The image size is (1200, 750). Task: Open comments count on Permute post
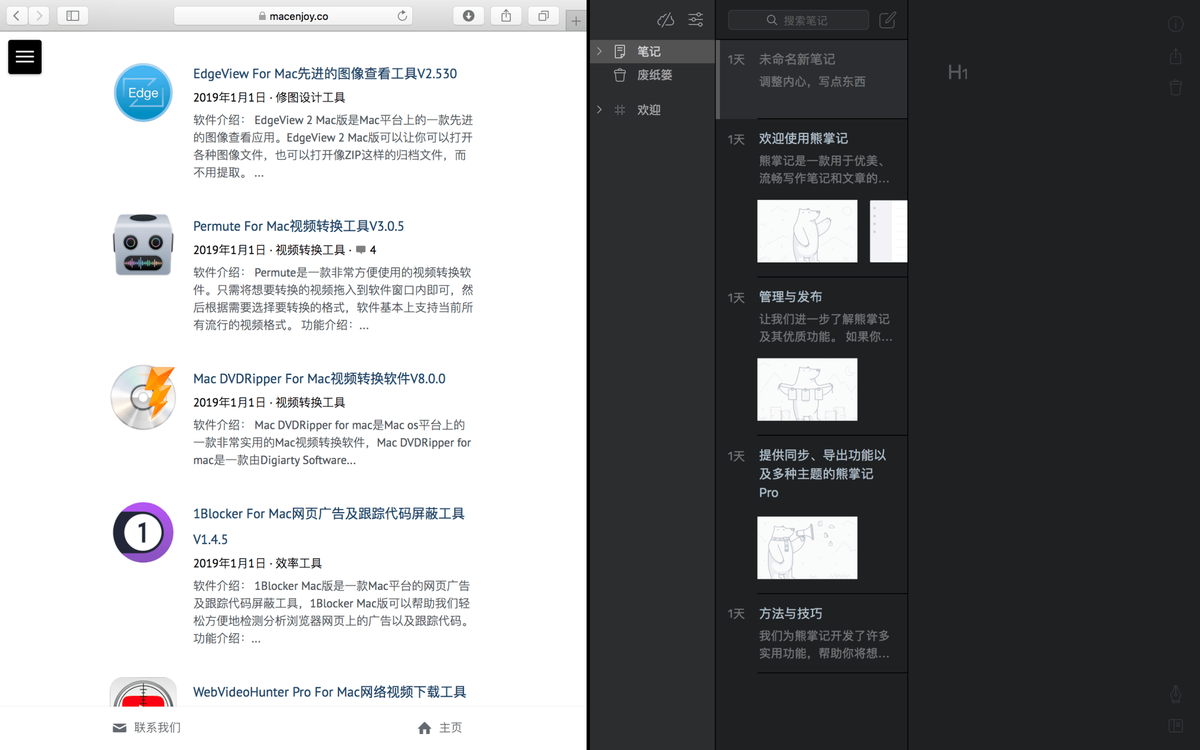tap(366, 250)
